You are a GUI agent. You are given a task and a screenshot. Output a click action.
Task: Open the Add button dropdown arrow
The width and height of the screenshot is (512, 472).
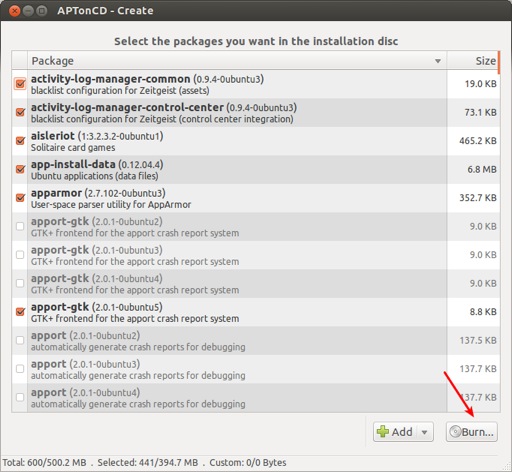[424, 432]
